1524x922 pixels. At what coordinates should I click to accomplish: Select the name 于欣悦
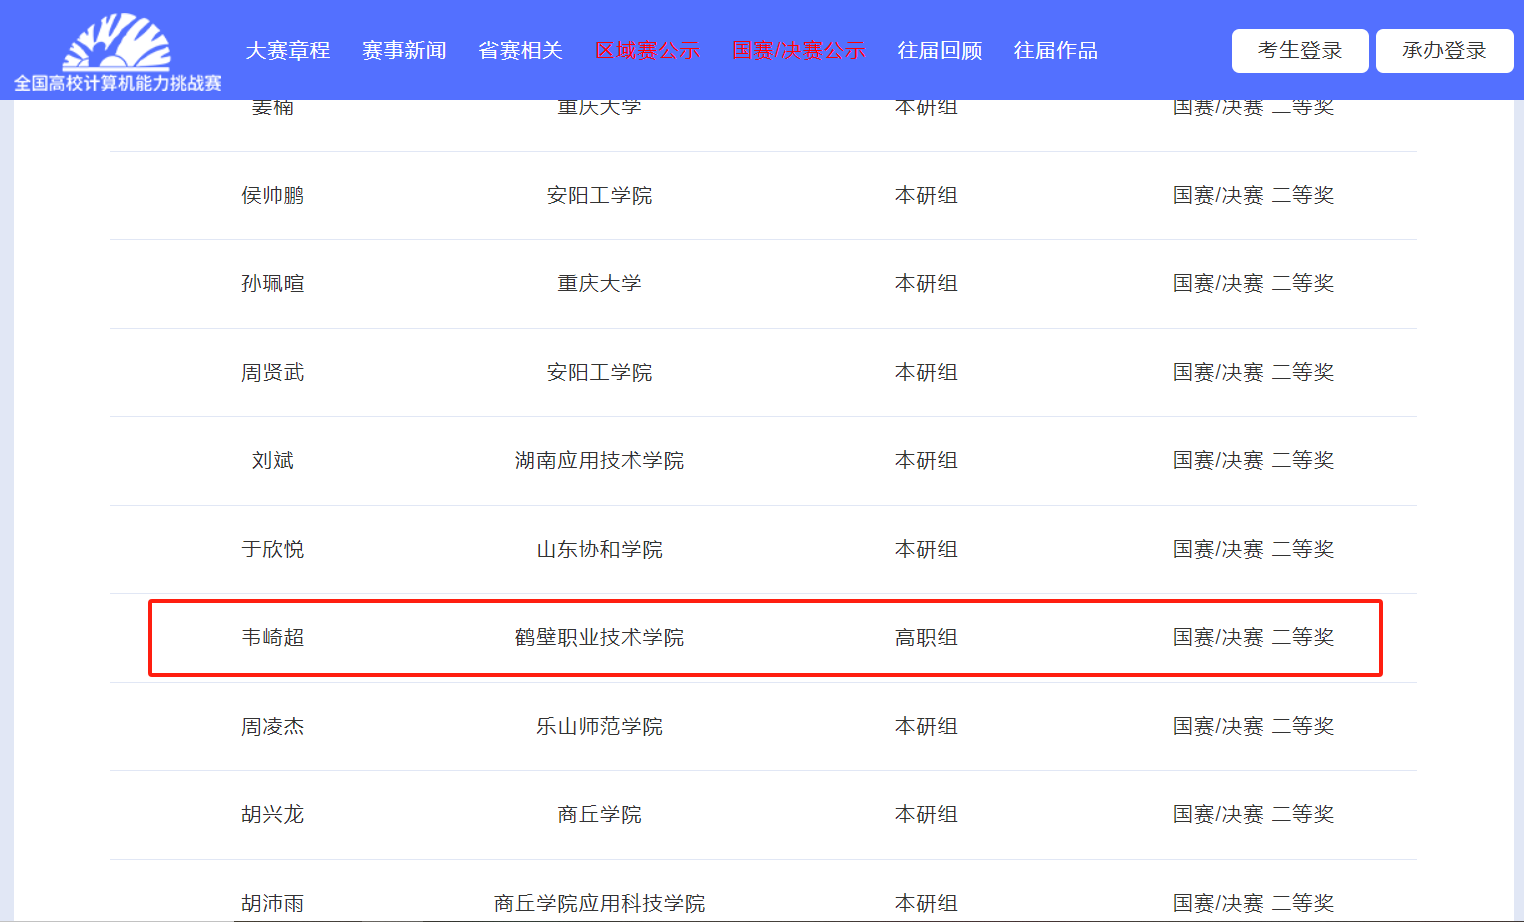tap(272, 549)
